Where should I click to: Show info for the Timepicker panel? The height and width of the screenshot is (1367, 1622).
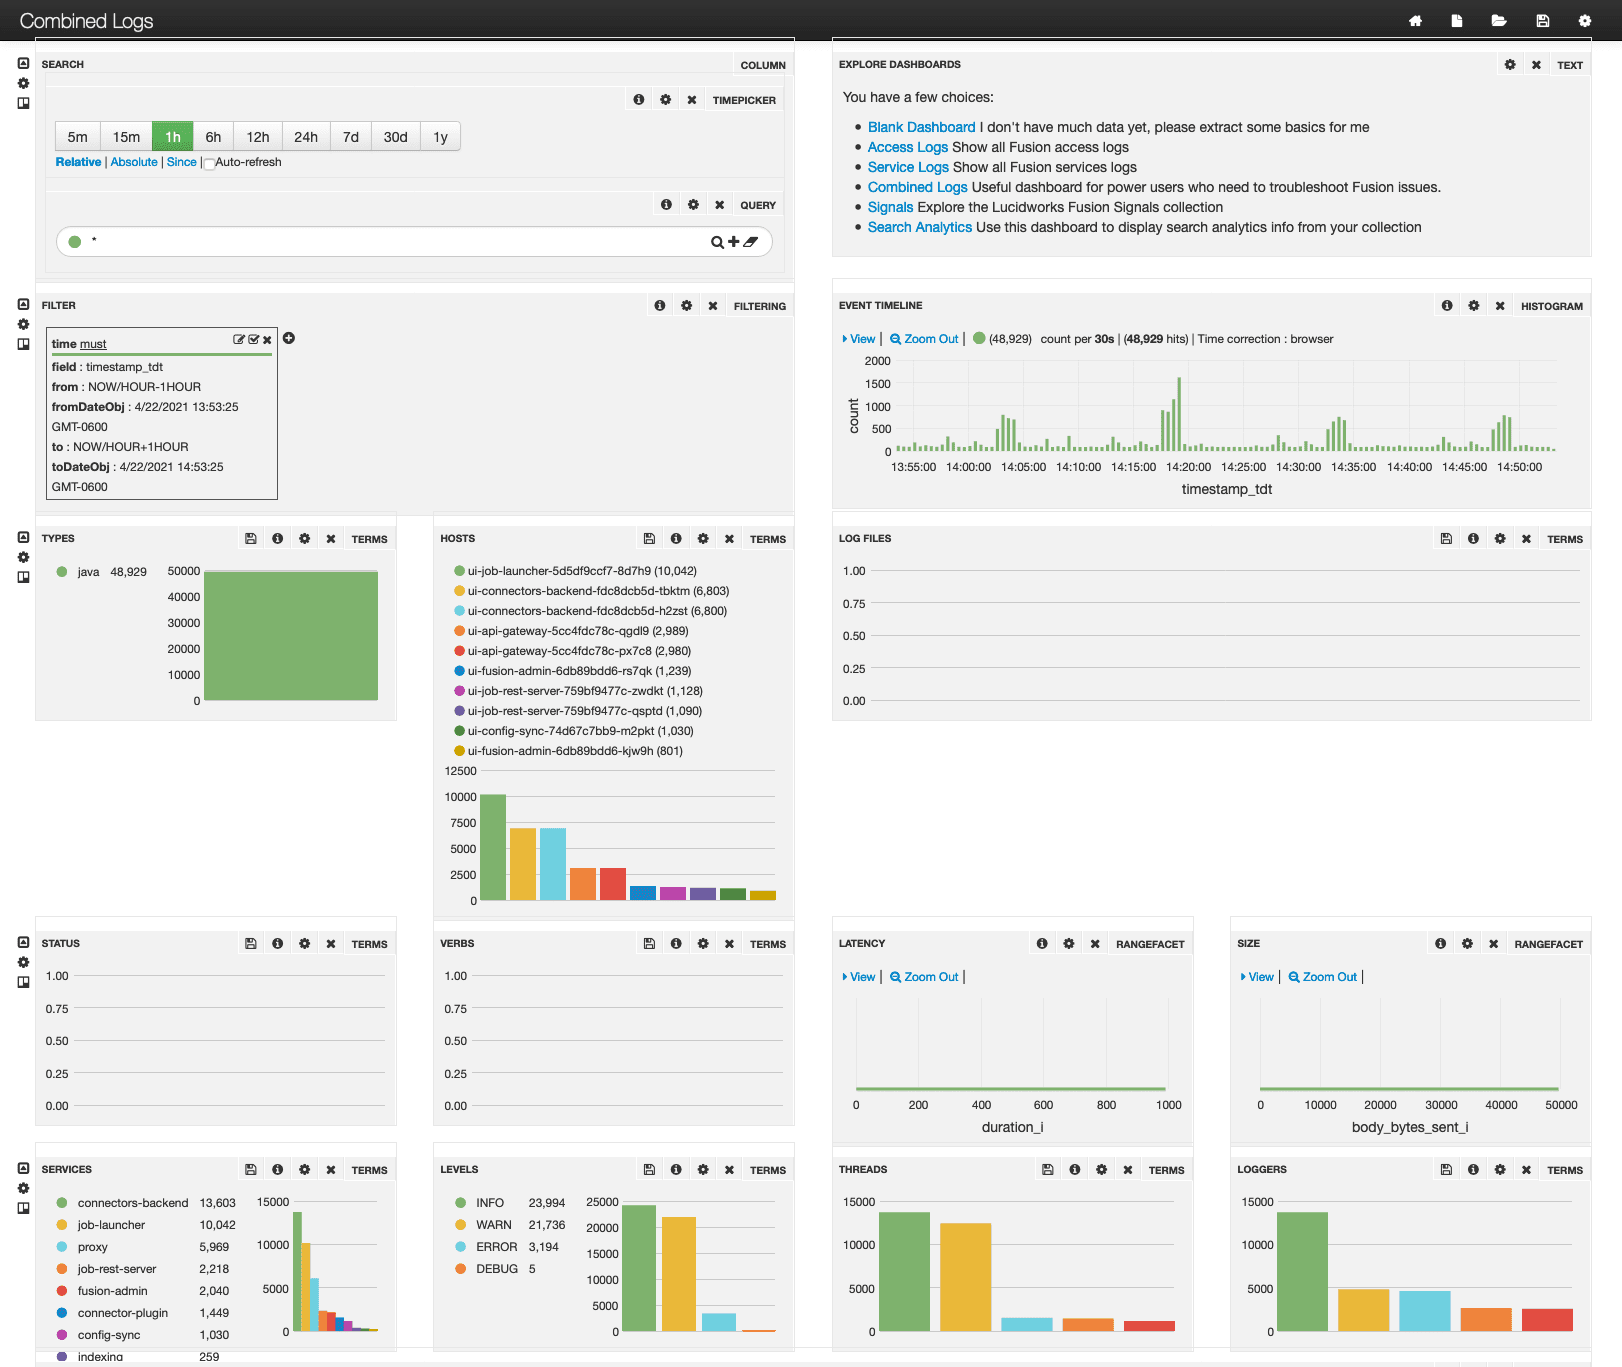(x=639, y=100)
